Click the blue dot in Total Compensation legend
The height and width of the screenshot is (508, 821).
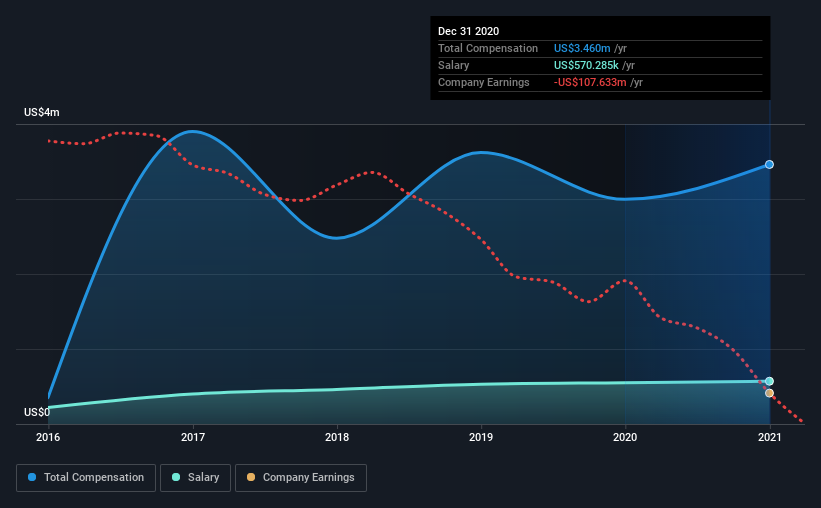tap(32, 477)
